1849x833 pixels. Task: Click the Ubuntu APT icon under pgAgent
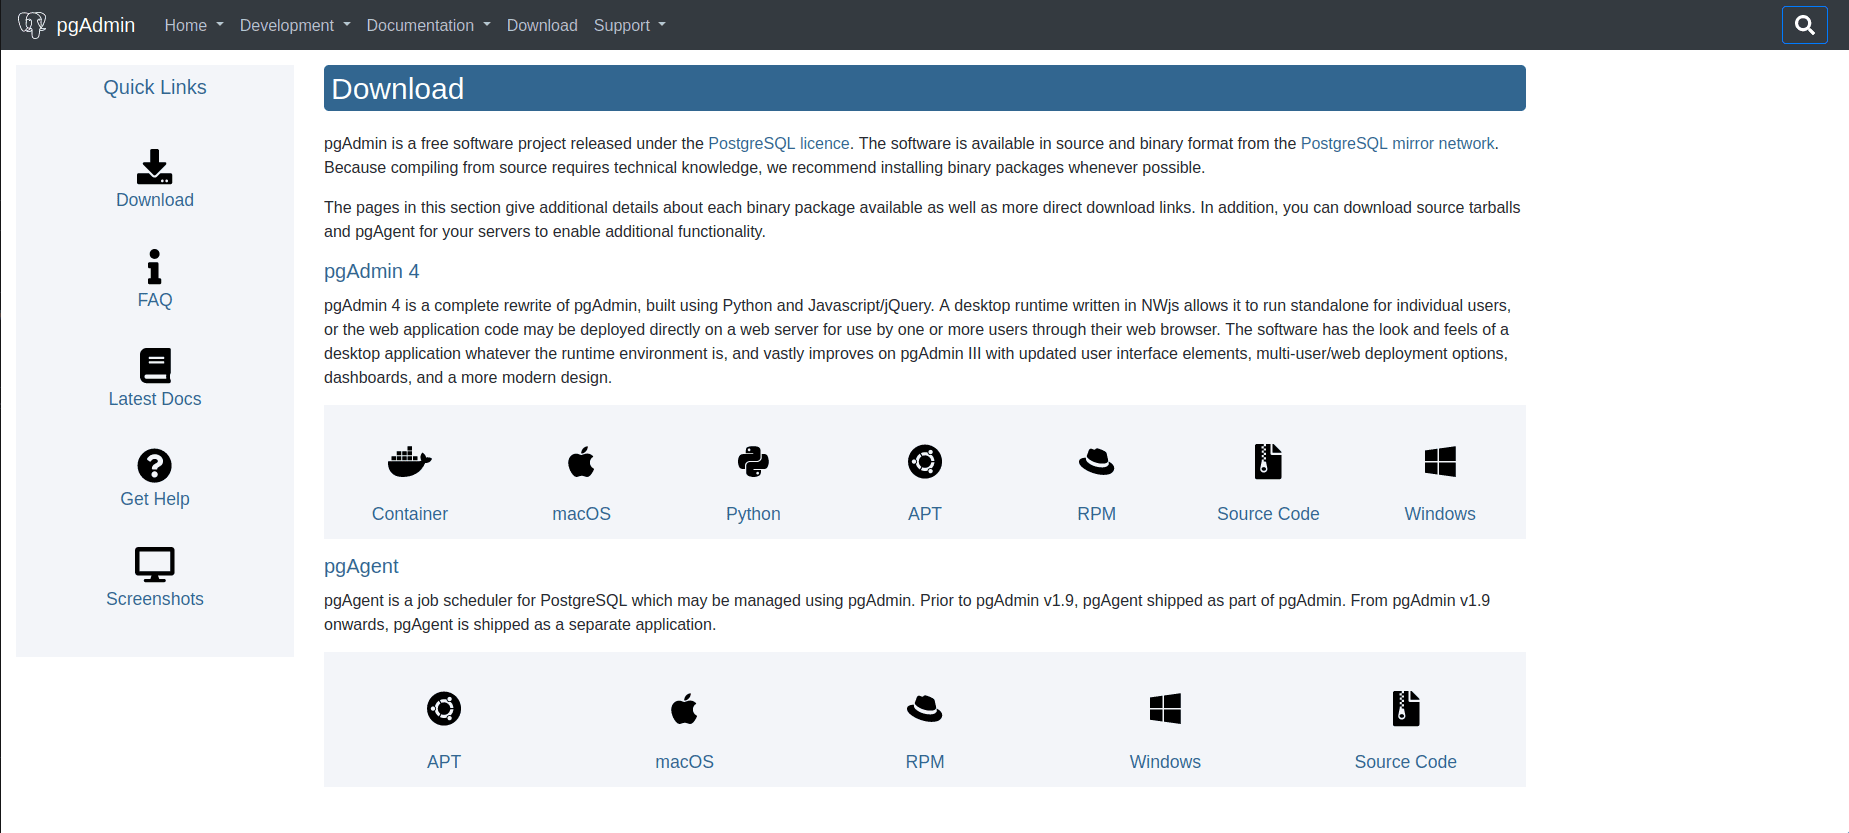point(444,709)
